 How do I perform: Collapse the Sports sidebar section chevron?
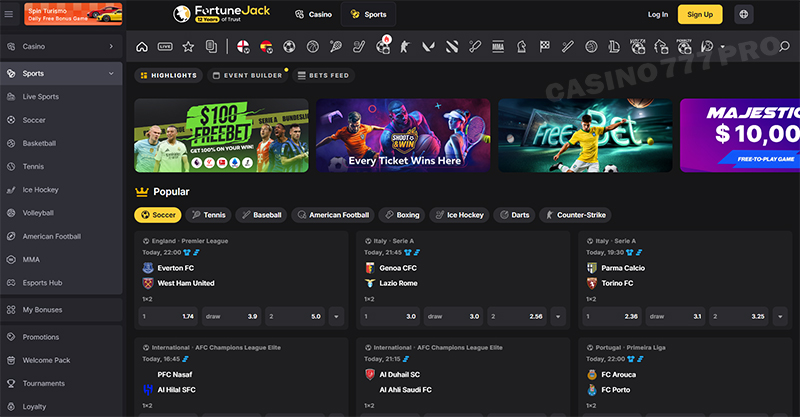click(x=111, y=73)
